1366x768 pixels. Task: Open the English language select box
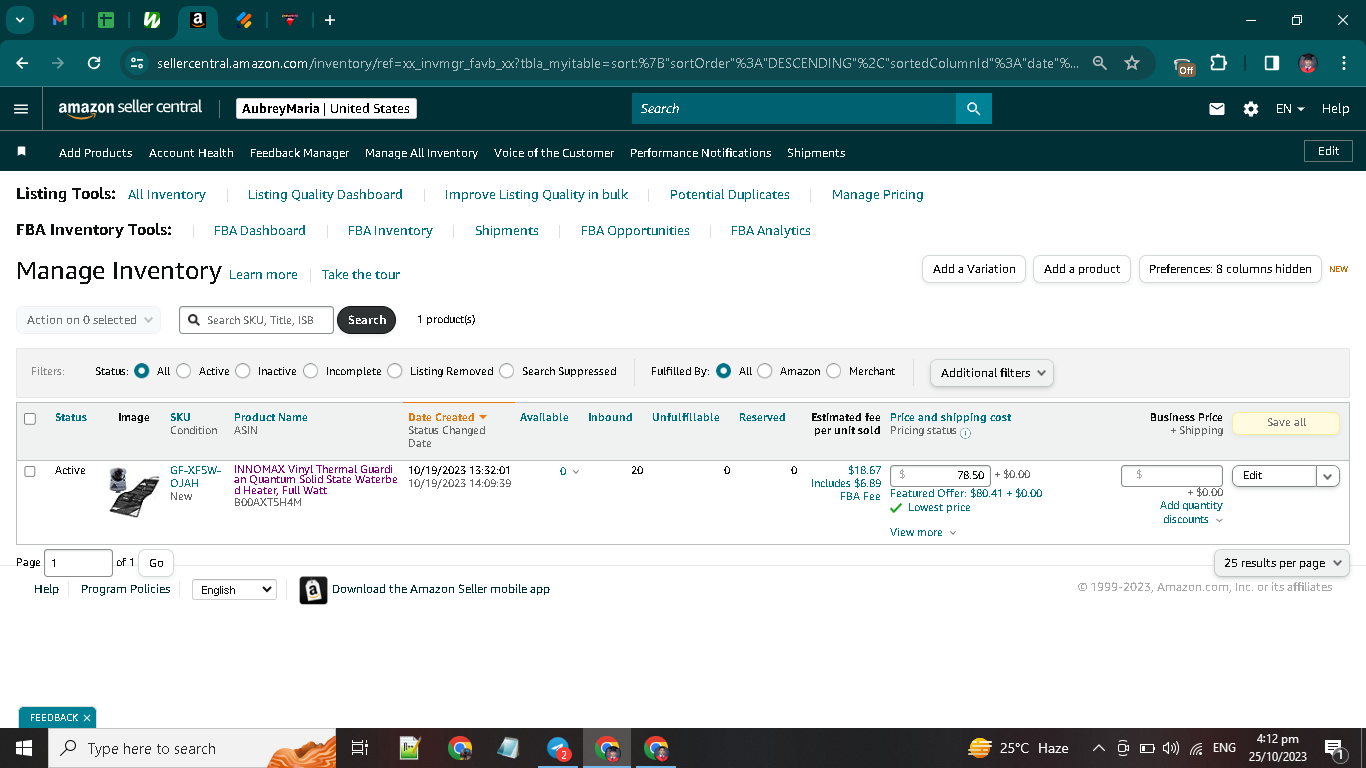tap(234, 590)
